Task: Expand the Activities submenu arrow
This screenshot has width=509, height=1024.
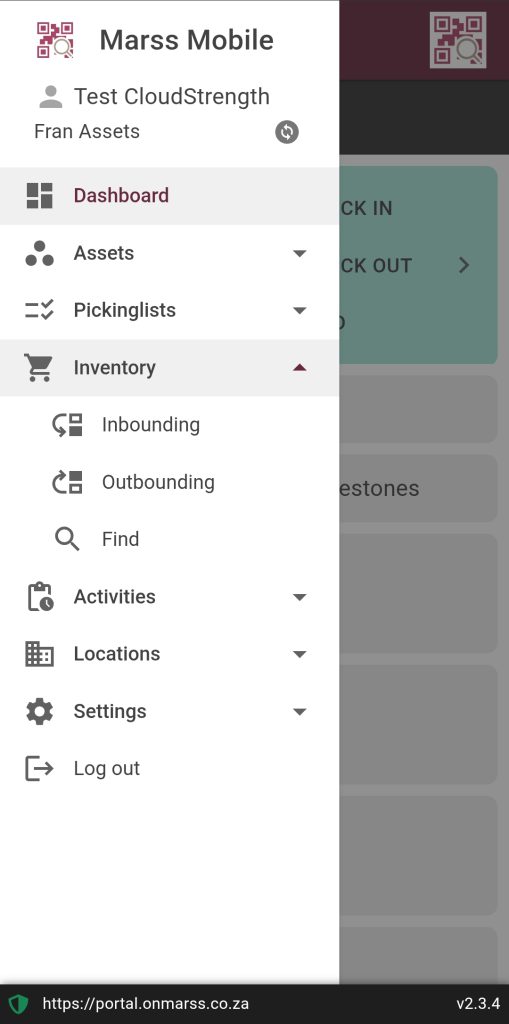Action: [x=300, y=597]
